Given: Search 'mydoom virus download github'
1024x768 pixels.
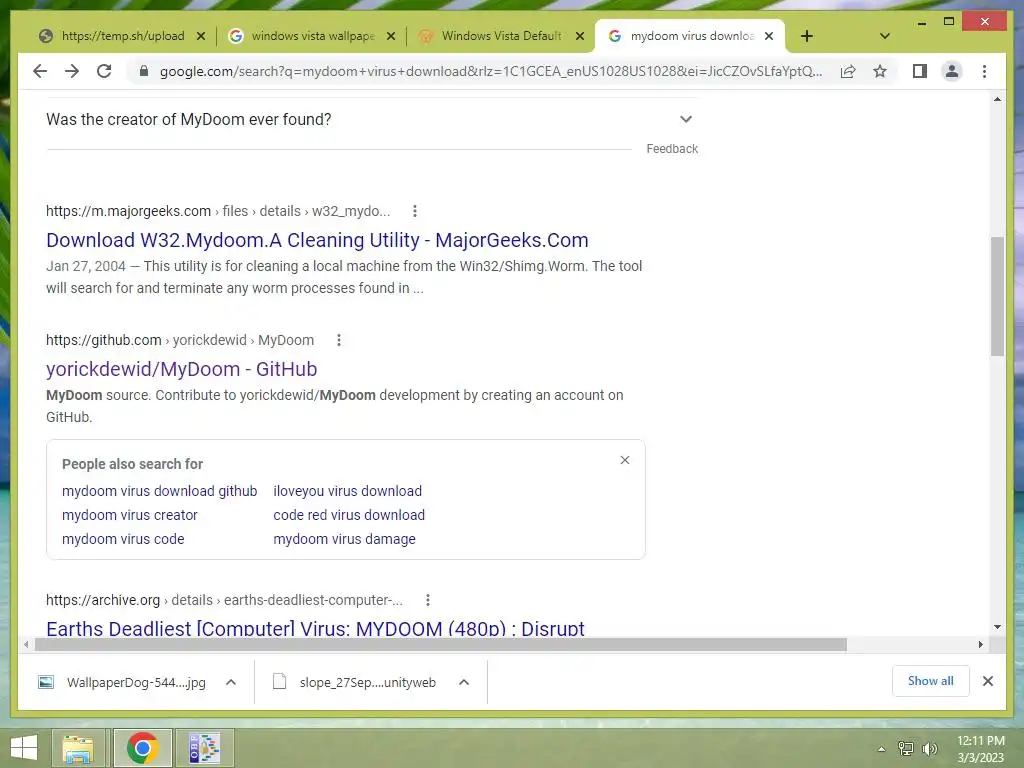Looking at the screenshot, I should 159,491.
